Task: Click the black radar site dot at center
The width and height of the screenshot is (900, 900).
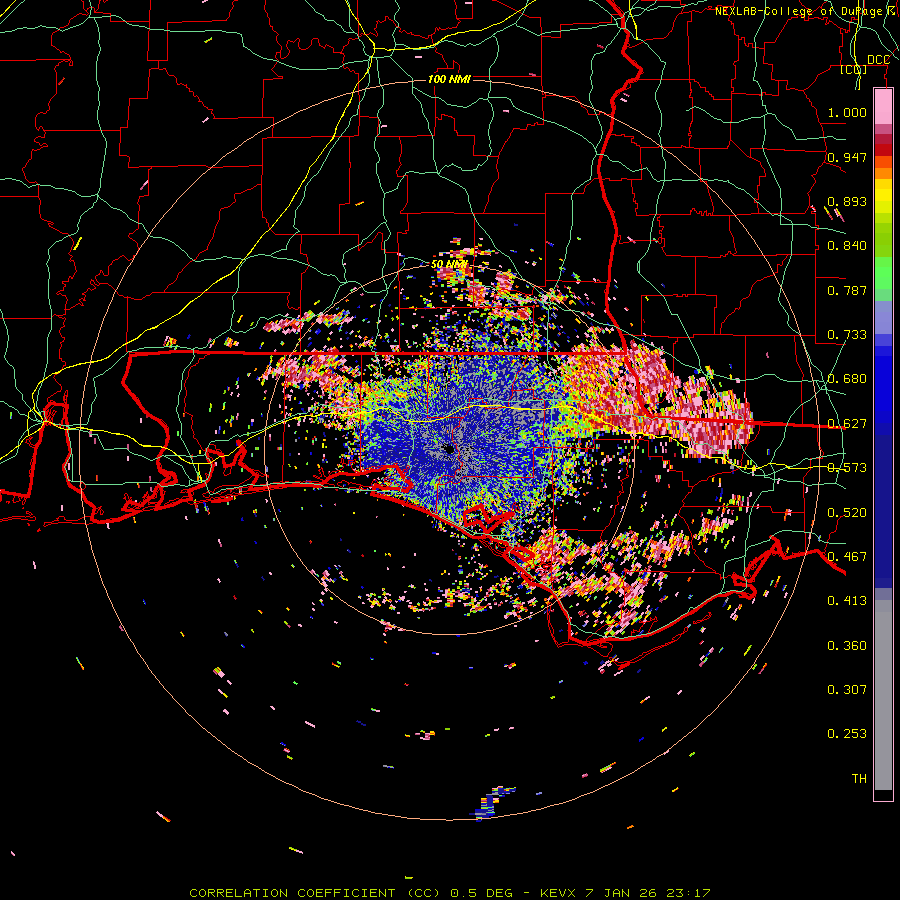Action: 449,450
